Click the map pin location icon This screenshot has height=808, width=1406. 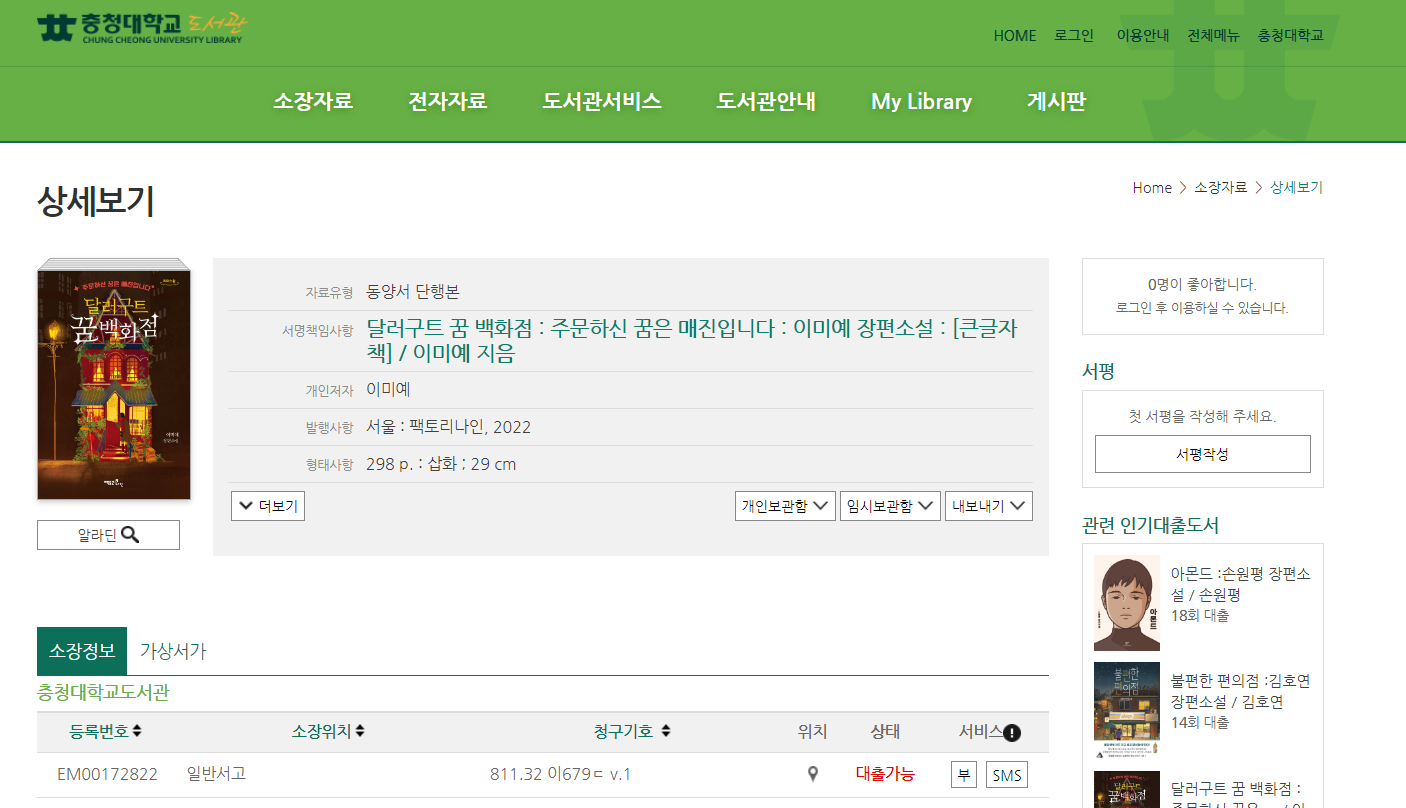(813, 774)
